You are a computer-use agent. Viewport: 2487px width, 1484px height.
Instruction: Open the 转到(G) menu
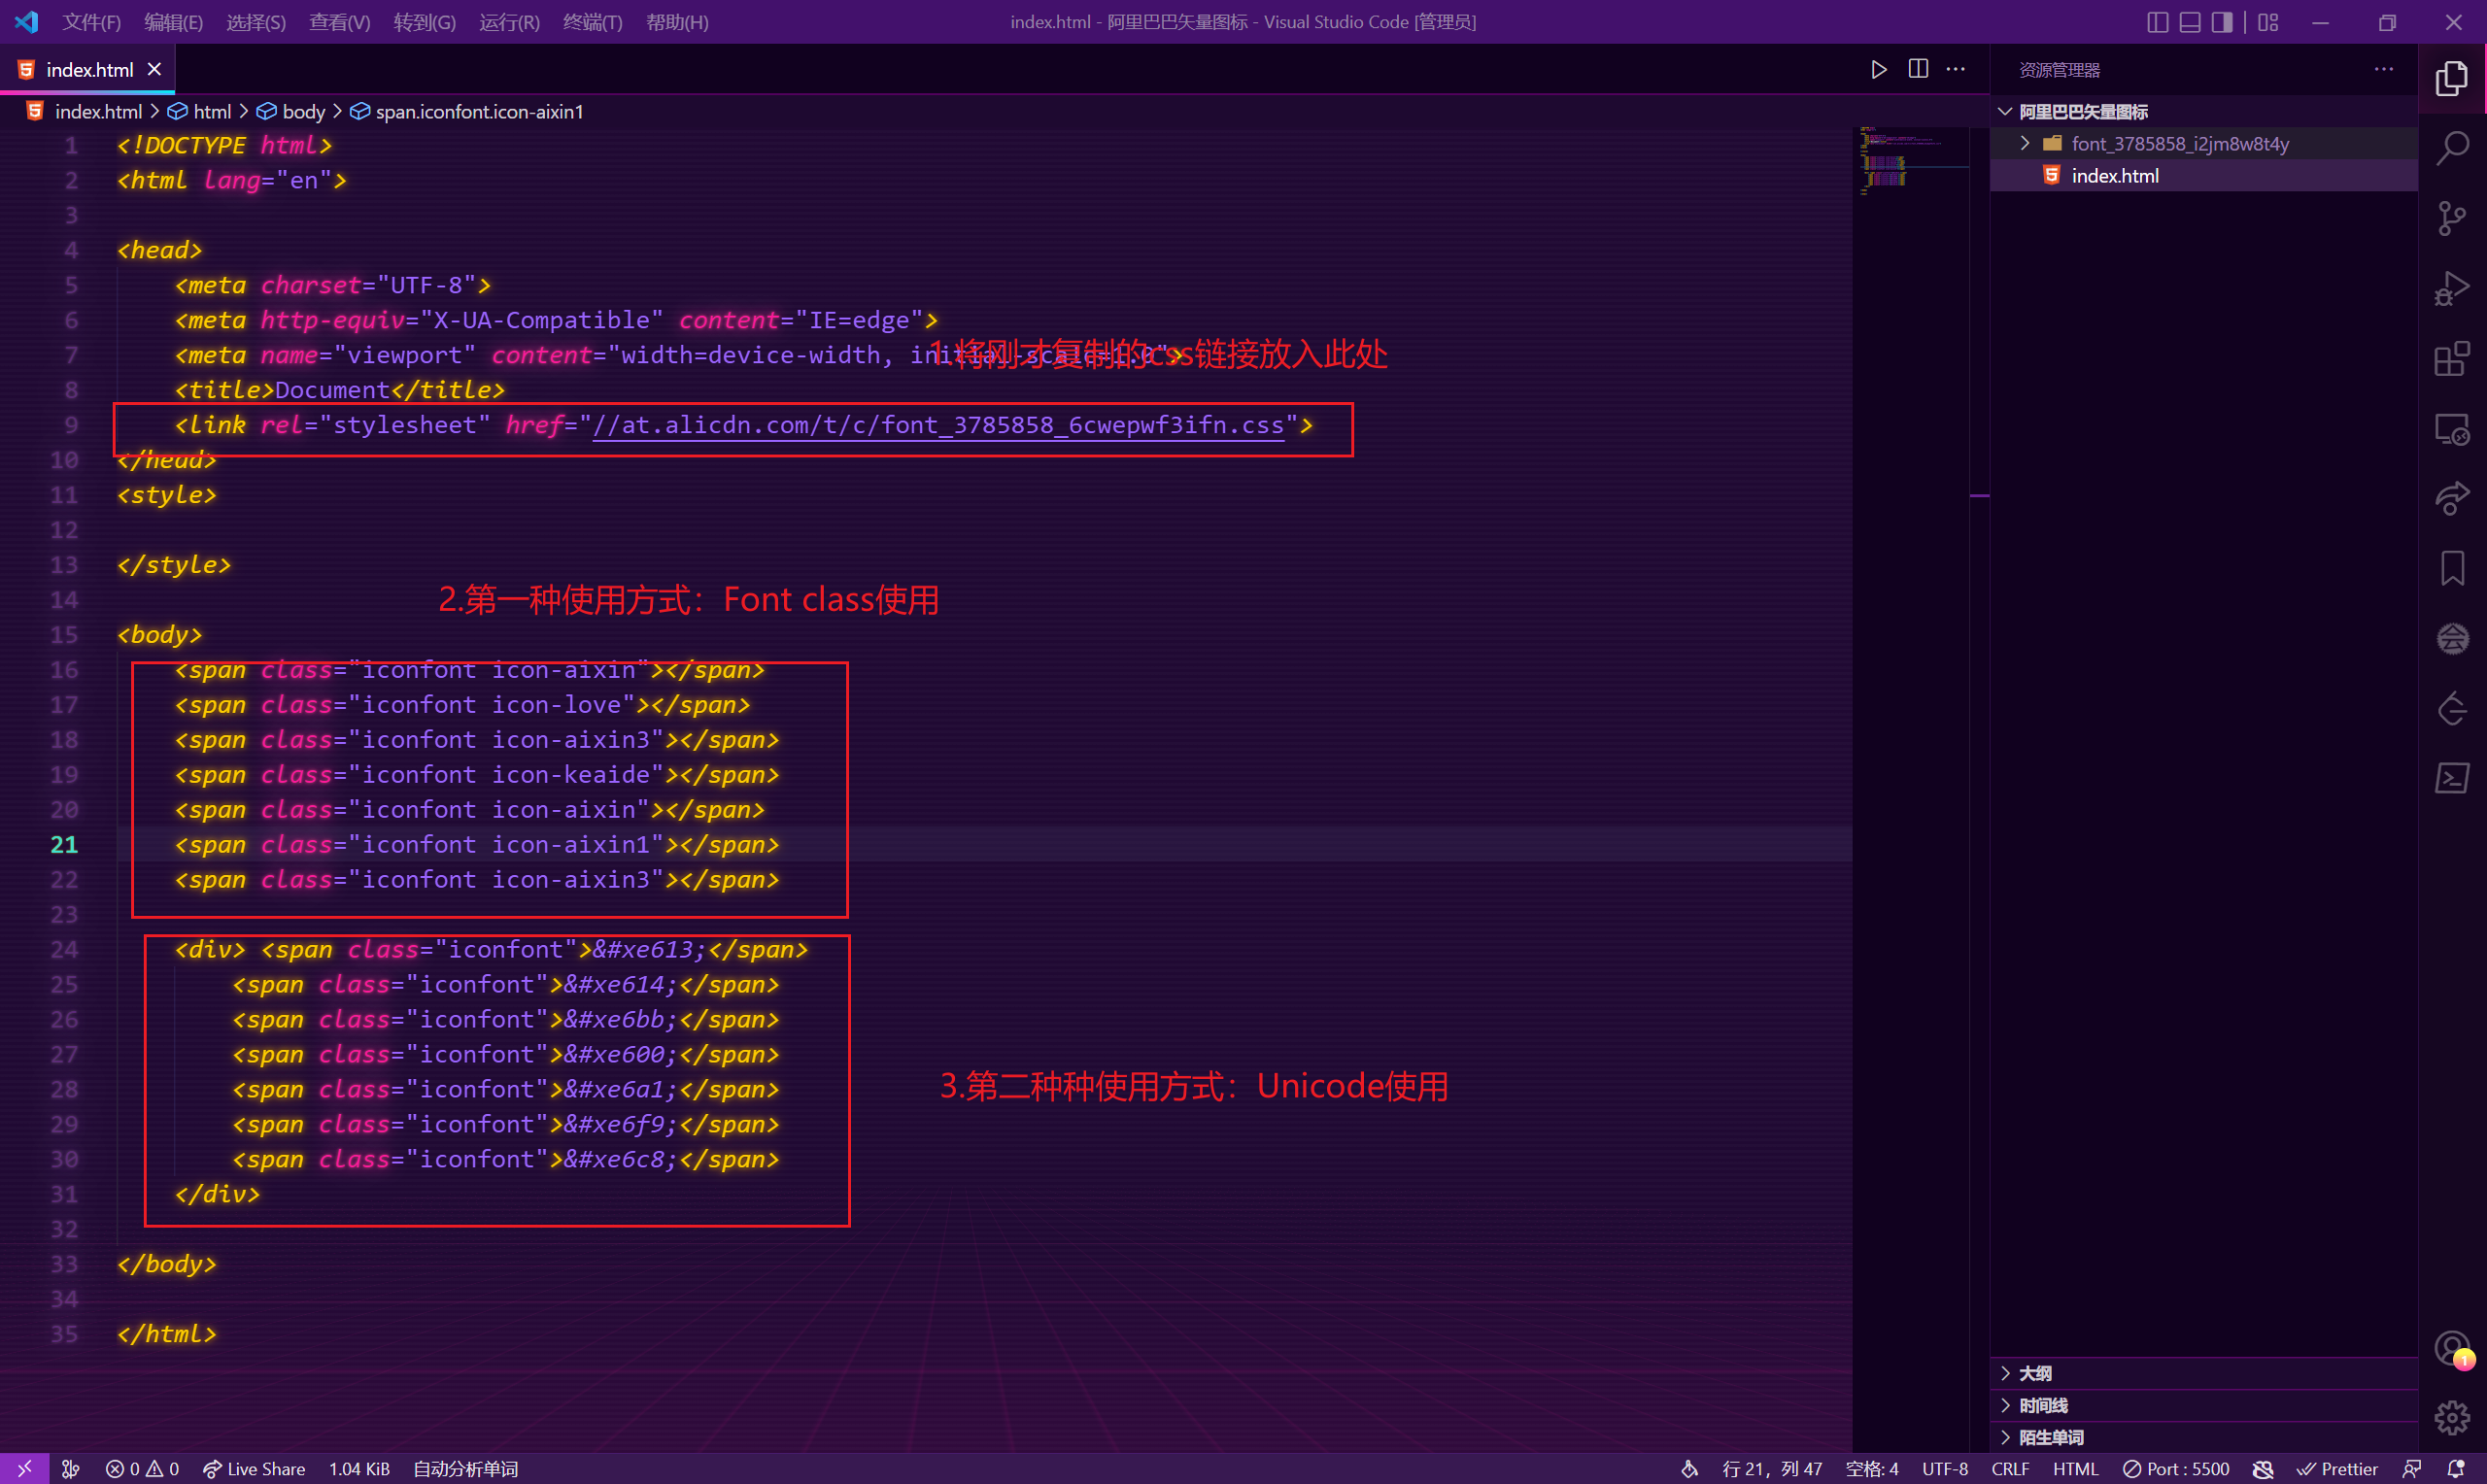[x=424, y=22]
